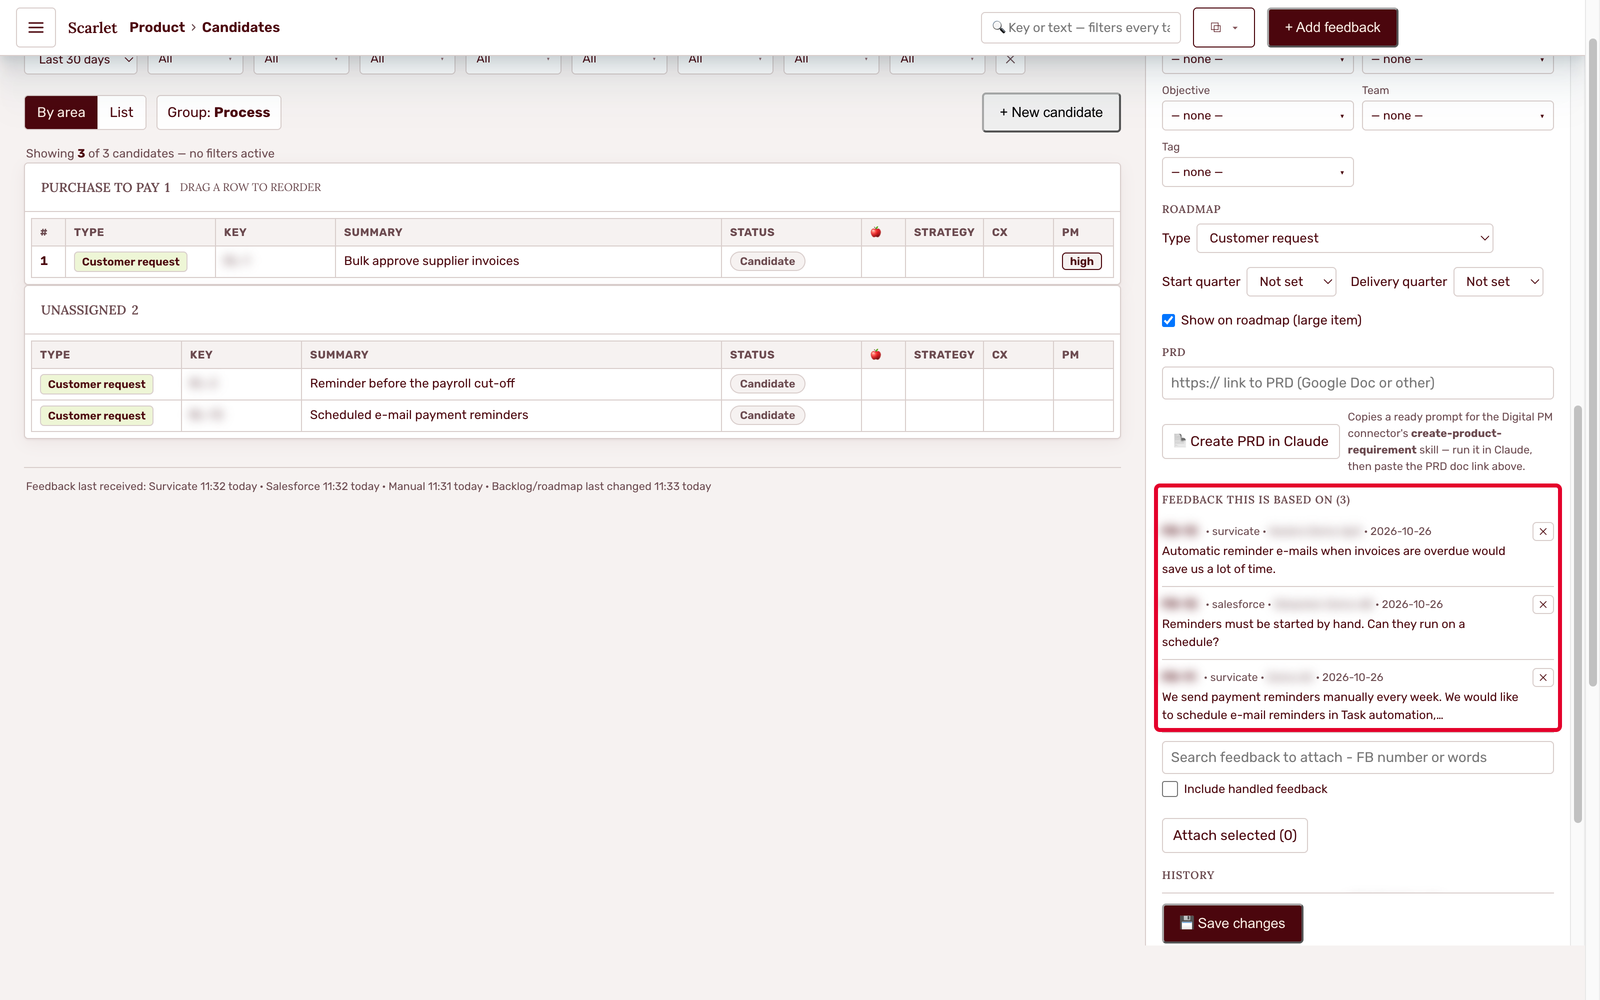Change the Group: Process setting

219,113
